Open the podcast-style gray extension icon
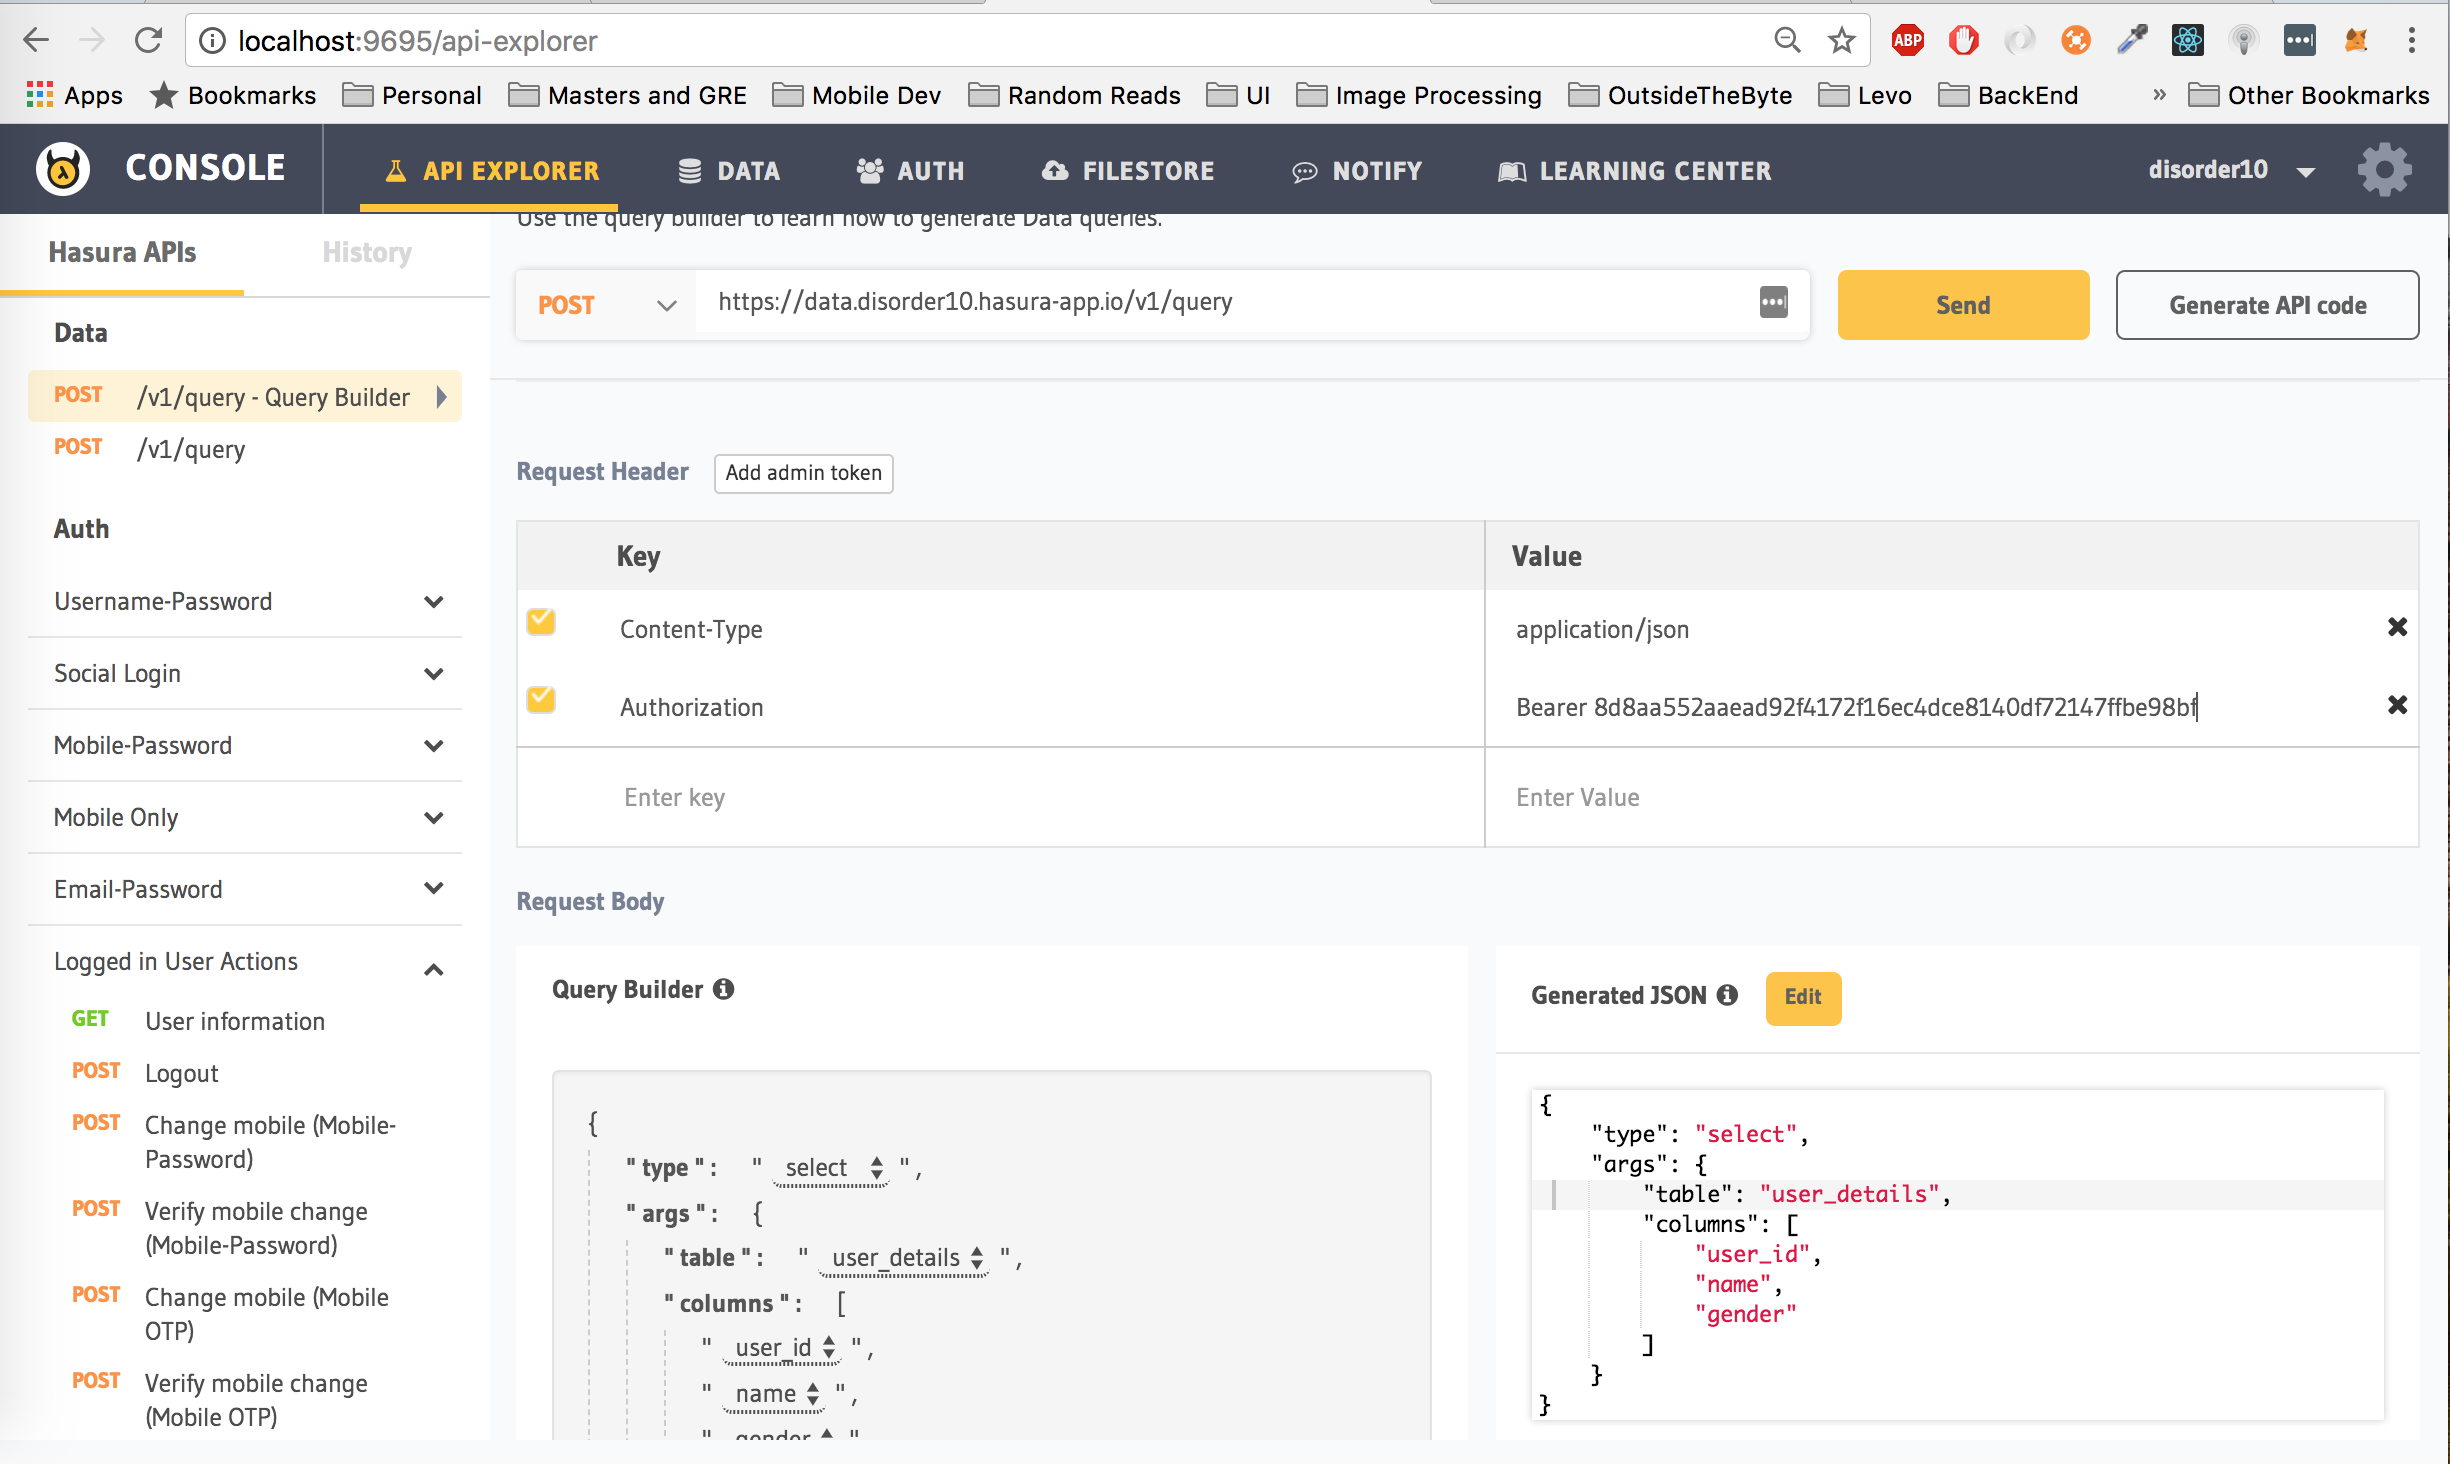 (x=2243, y=40)
